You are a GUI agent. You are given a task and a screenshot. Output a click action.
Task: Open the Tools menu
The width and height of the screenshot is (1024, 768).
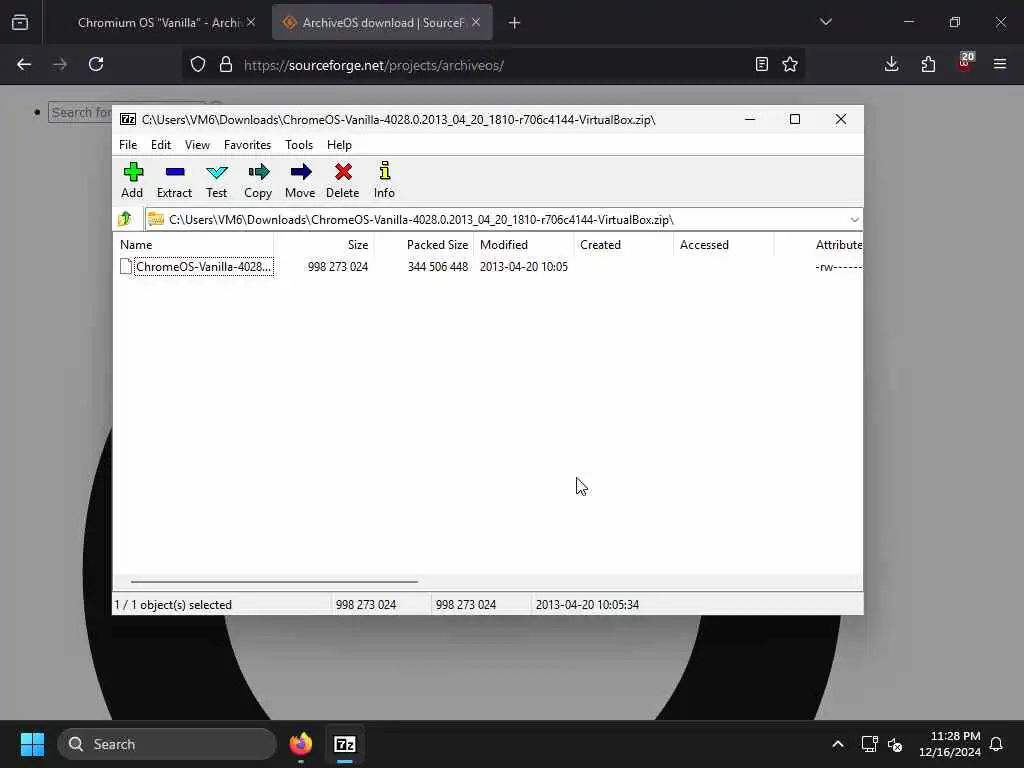coord(298,145)
